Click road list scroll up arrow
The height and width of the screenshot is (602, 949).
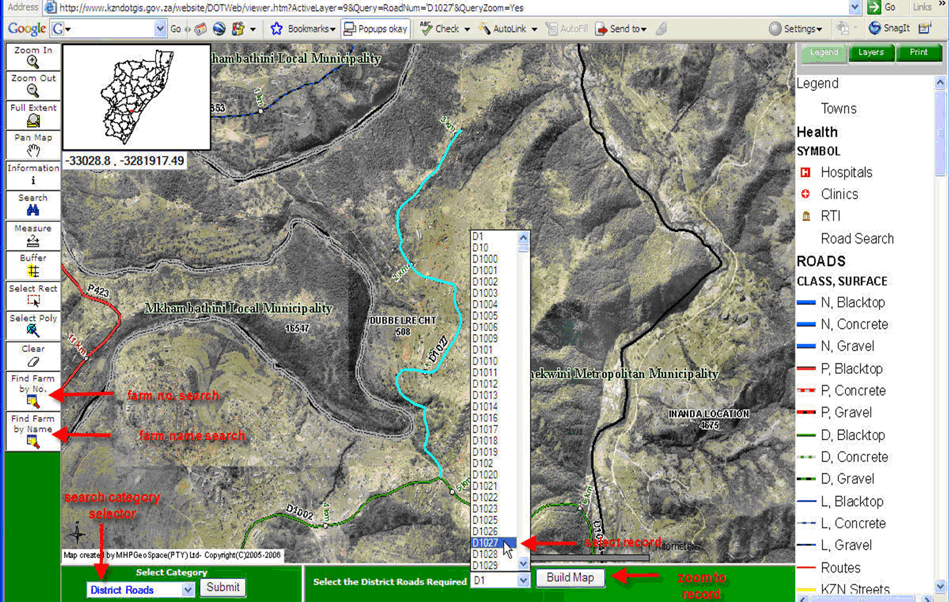(524, 237)
